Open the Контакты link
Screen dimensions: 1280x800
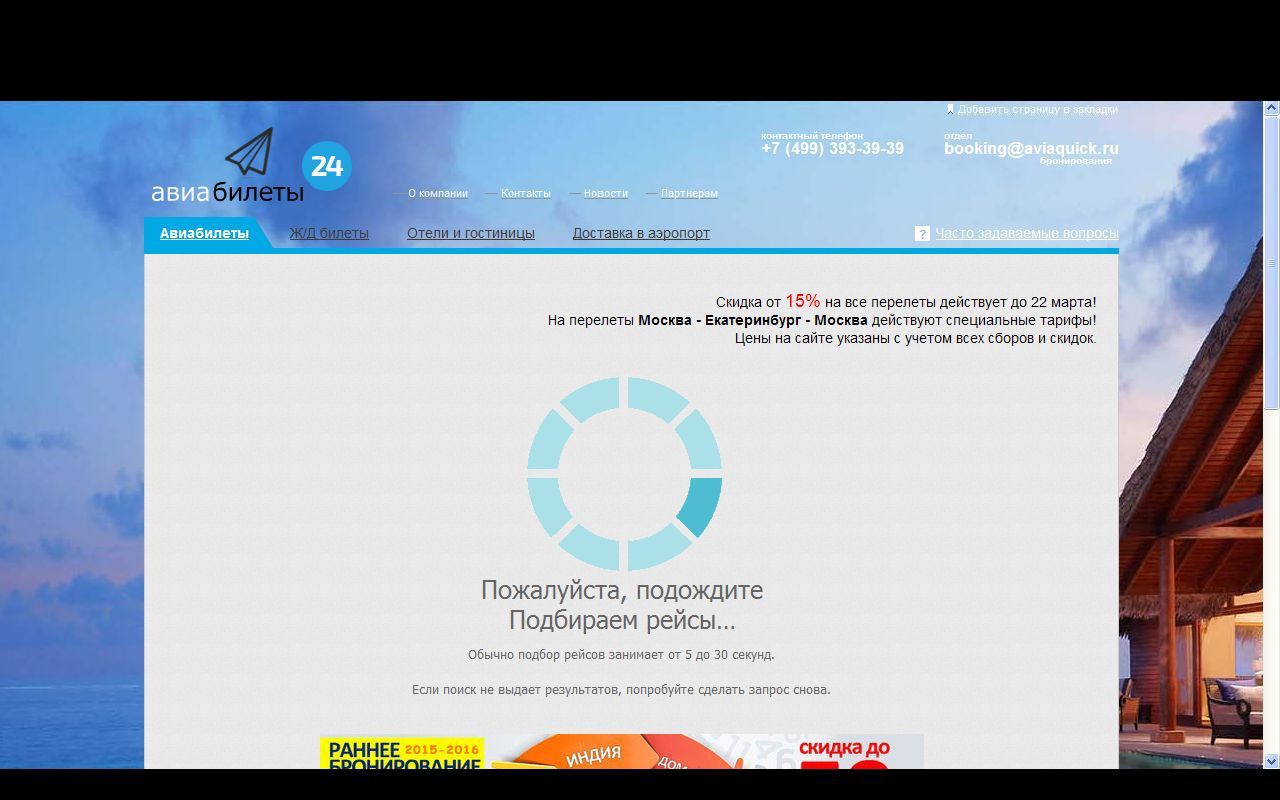(526, 193)
